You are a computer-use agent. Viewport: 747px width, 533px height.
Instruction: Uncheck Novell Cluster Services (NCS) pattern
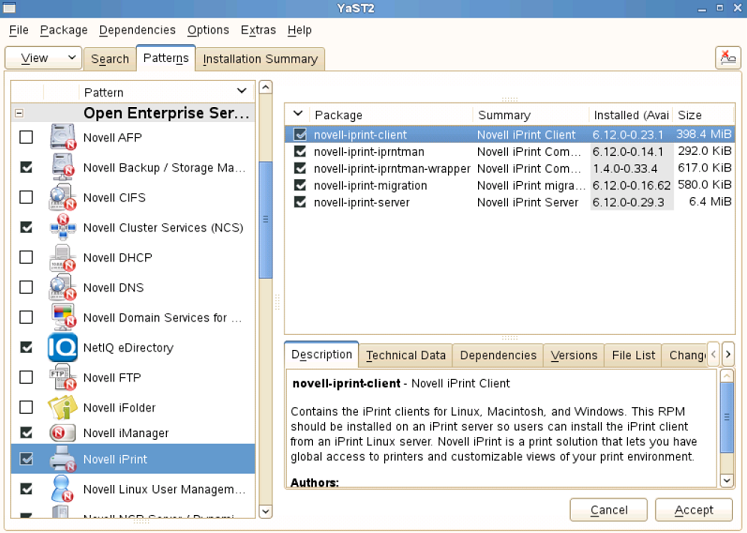coord(26,227)
